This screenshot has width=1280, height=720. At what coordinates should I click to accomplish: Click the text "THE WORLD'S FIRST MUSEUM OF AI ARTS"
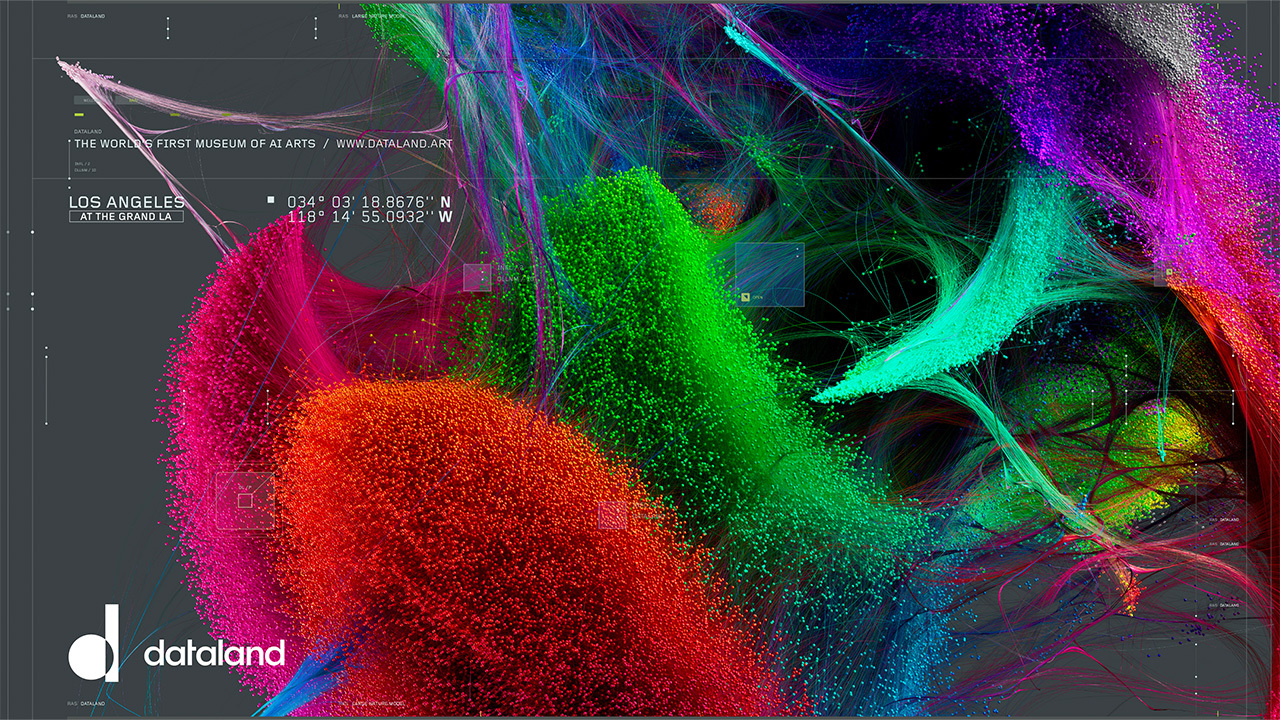195,144
